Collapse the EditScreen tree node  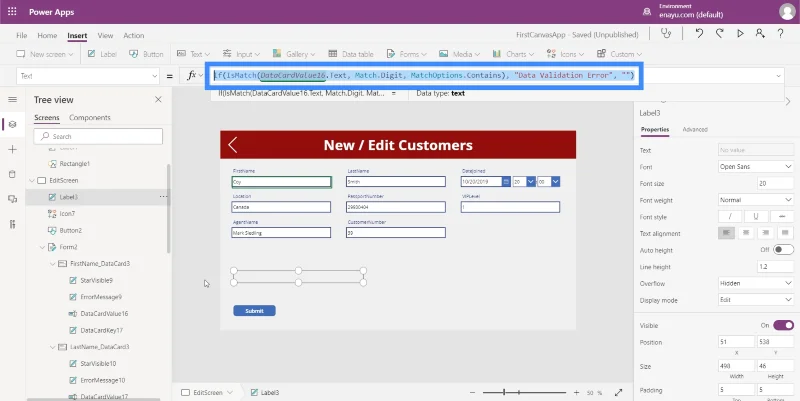[x=32, y=180]
